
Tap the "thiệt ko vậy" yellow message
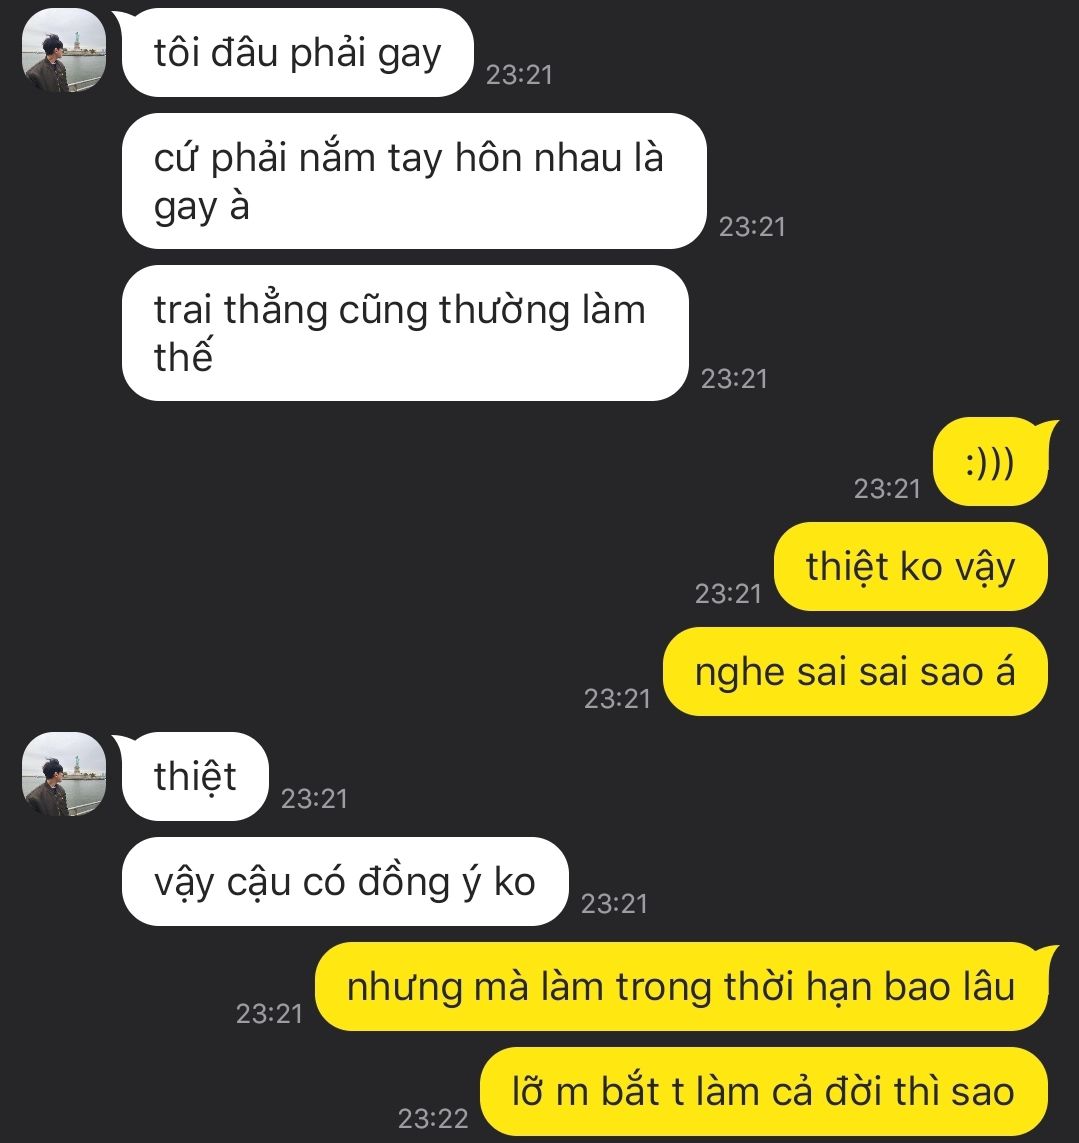(x=911, y=566)
